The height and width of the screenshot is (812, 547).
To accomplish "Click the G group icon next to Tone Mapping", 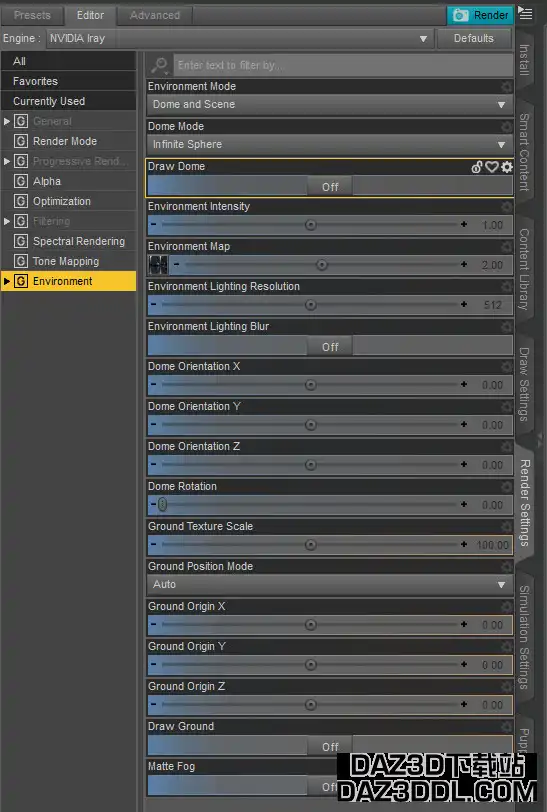I will coord(21,261).
